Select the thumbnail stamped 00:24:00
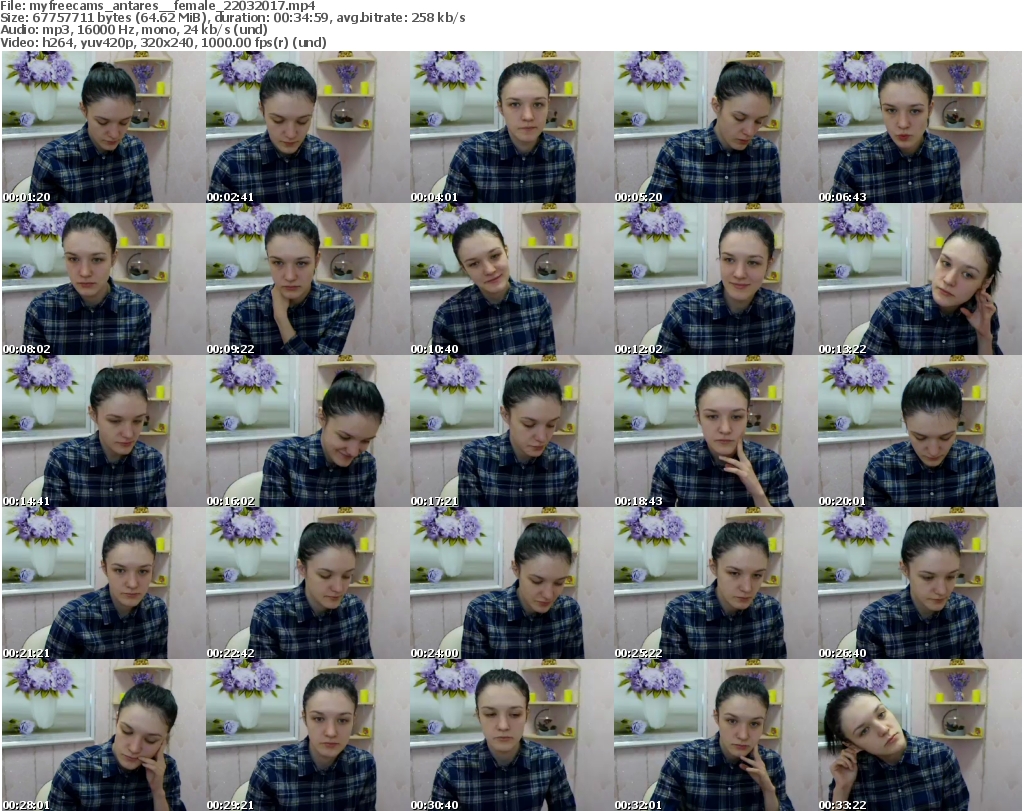The image size is (1024, 811). click(511, 583)
